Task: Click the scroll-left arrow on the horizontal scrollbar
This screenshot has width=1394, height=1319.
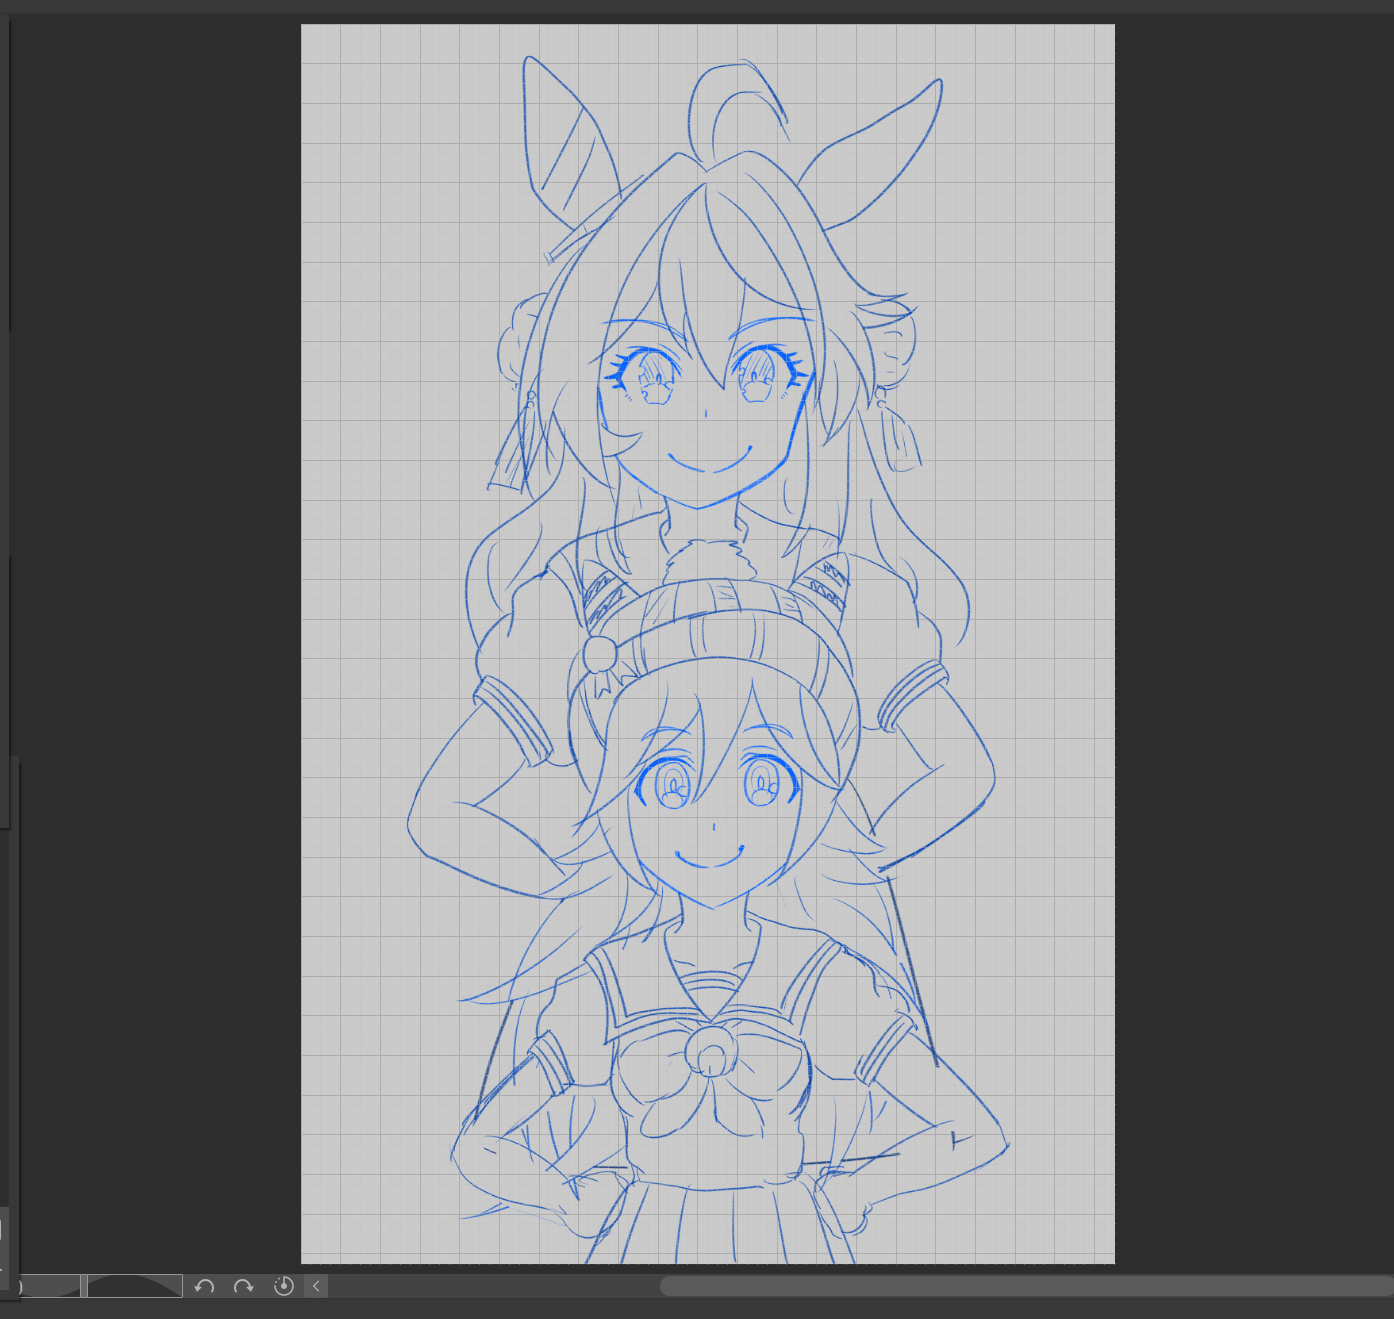Action: click(316, 1286)
